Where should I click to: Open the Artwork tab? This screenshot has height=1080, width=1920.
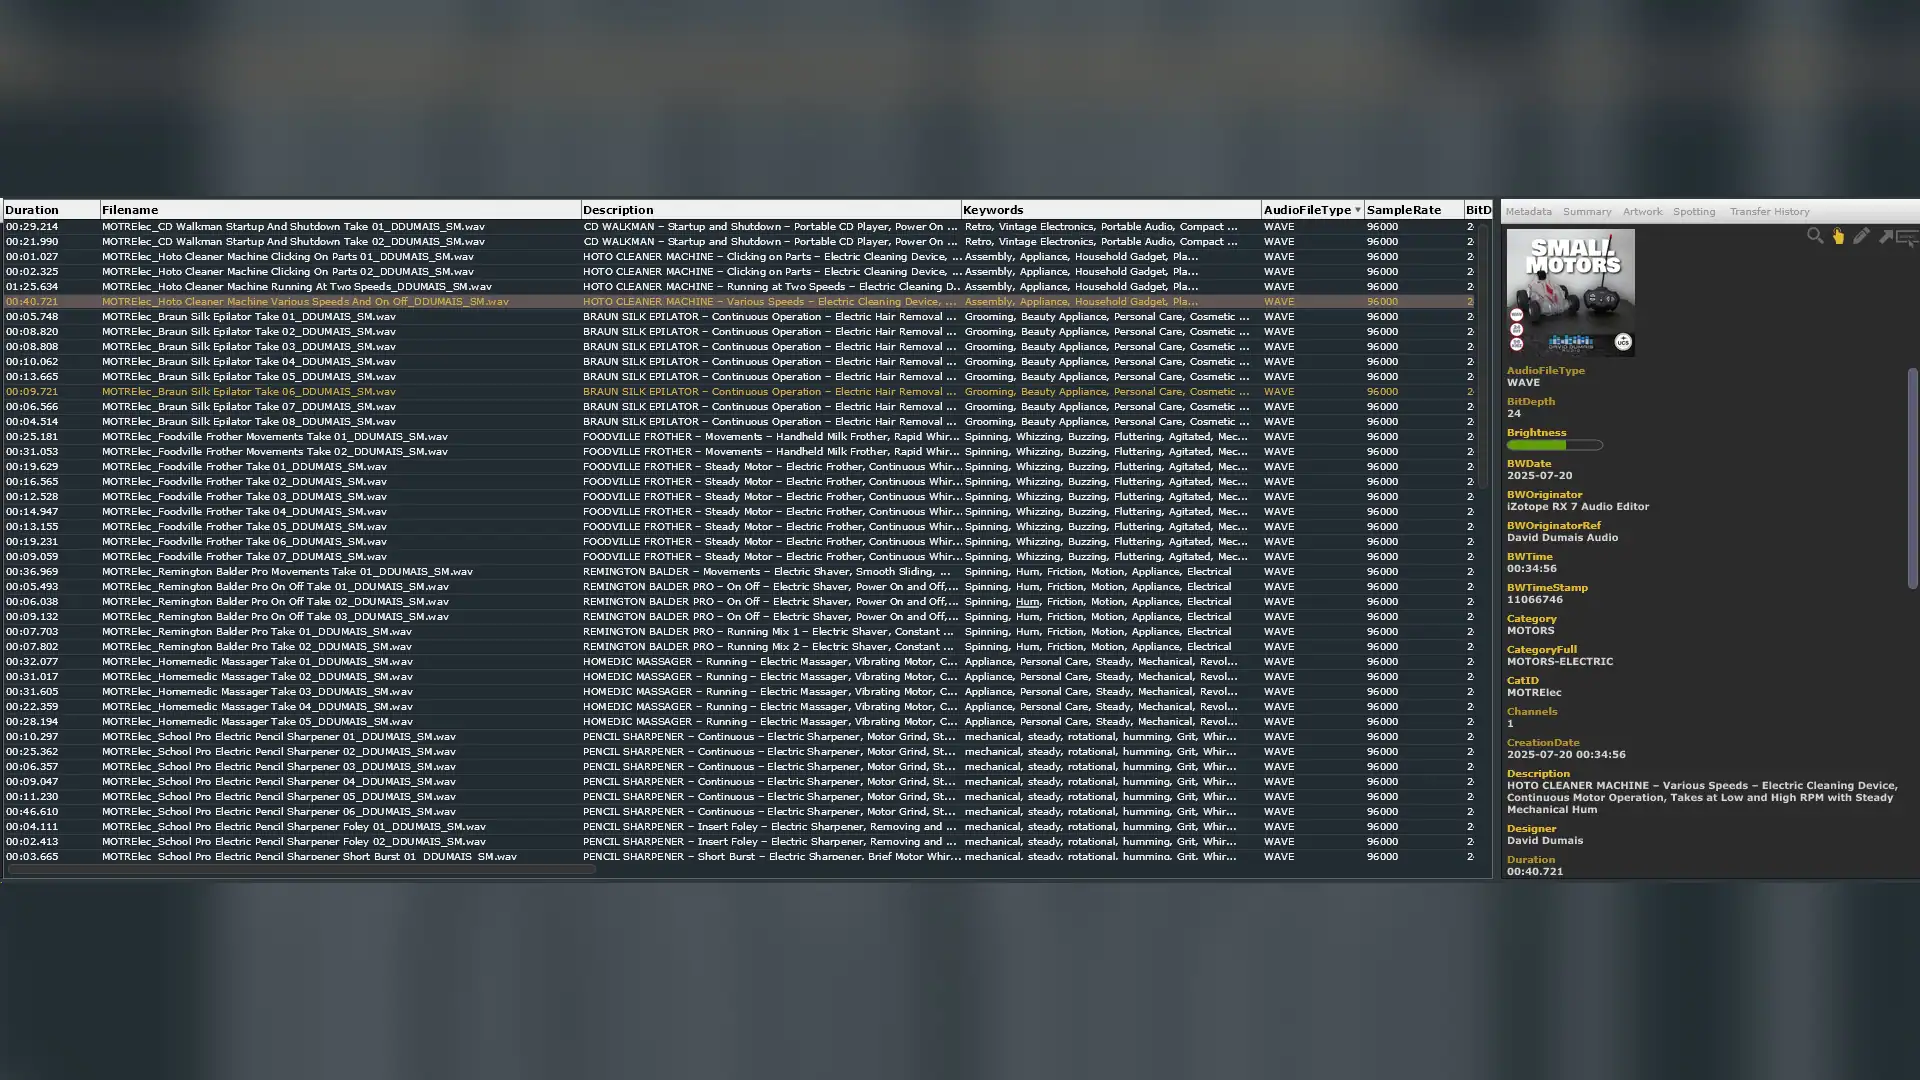[1642, 212]
